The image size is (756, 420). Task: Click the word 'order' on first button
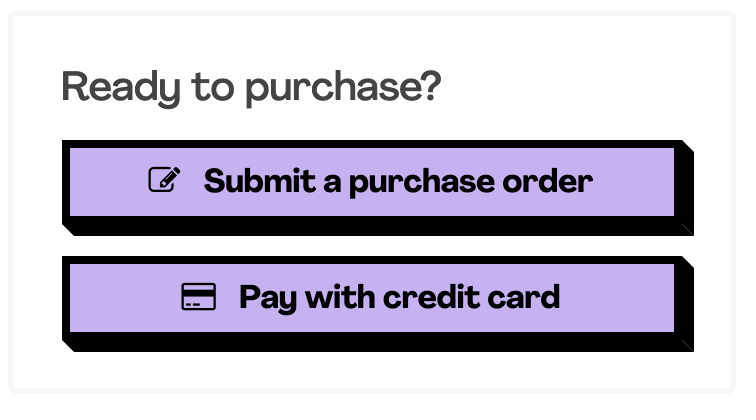548,181
